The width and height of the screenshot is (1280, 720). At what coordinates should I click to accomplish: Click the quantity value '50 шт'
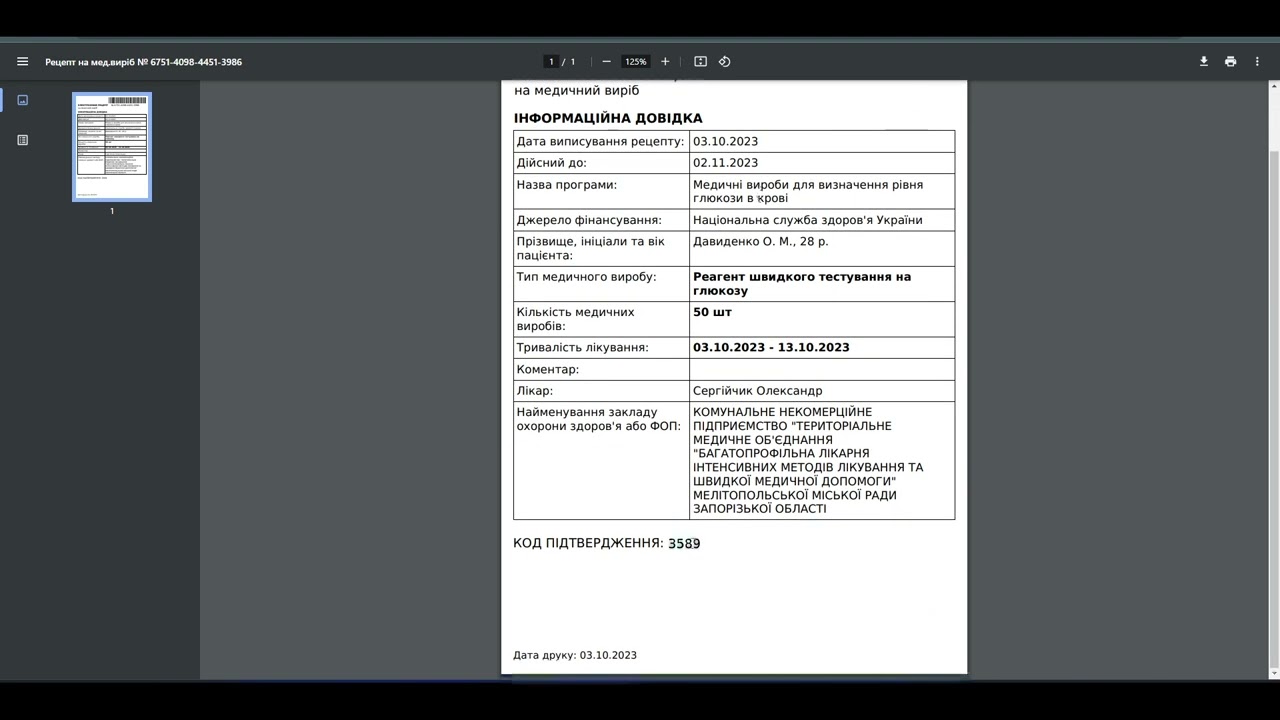[x=713, y=312]
